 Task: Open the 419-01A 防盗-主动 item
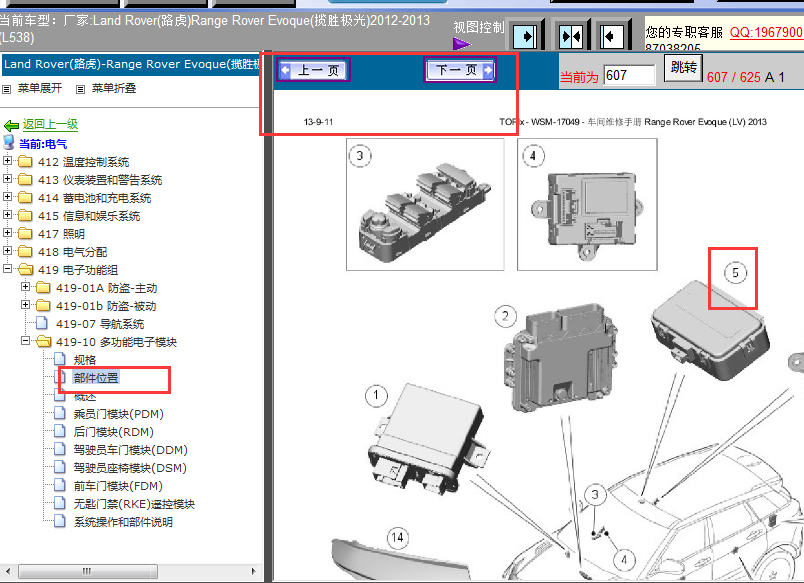click(x=107, y=288)
